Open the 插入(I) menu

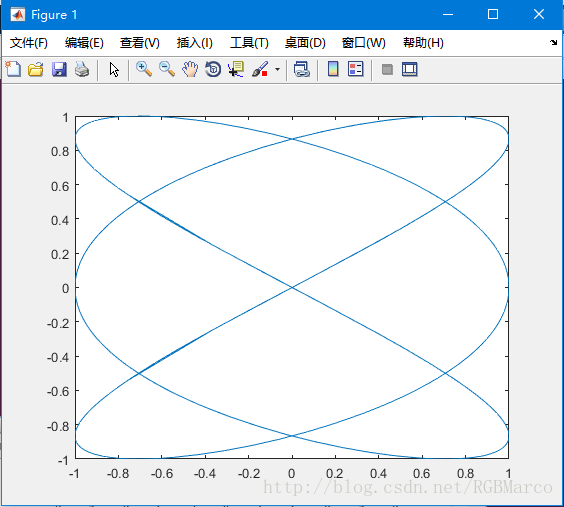[195, 43]
